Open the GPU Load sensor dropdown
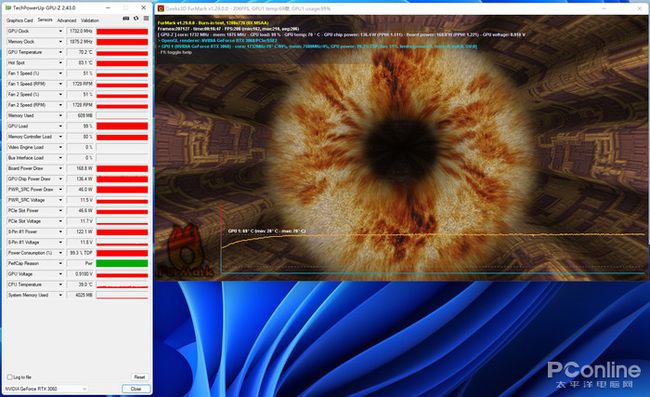Viewport: 650px width, 397px height. [61, 126]
